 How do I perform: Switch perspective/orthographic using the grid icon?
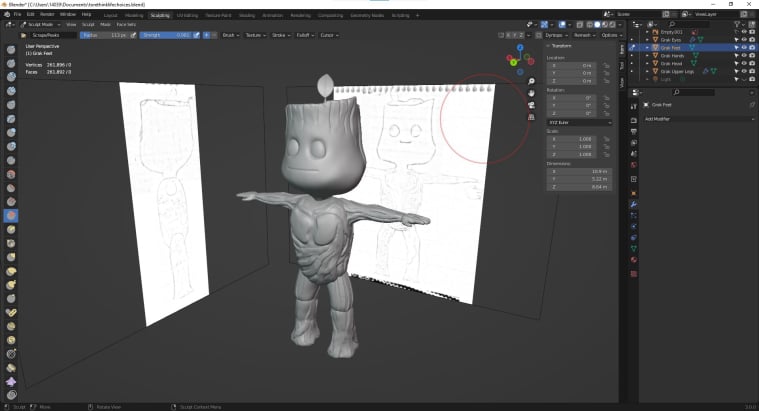[531, 117]
